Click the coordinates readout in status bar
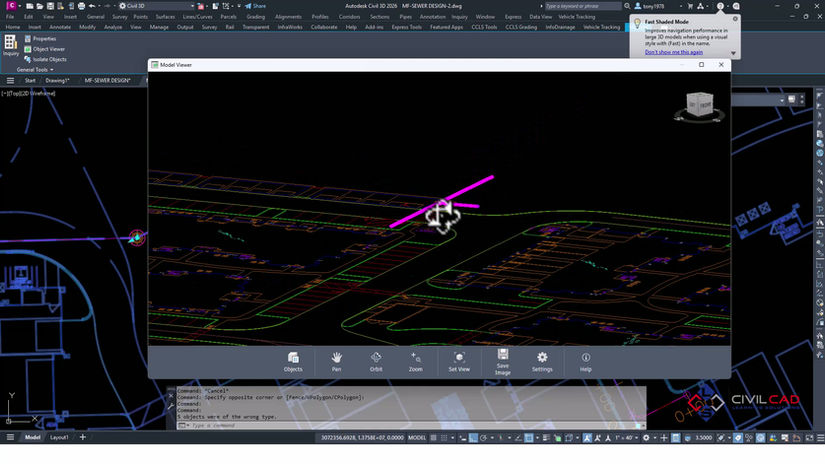This screenshot has height=464, width=825. point(362,437)
